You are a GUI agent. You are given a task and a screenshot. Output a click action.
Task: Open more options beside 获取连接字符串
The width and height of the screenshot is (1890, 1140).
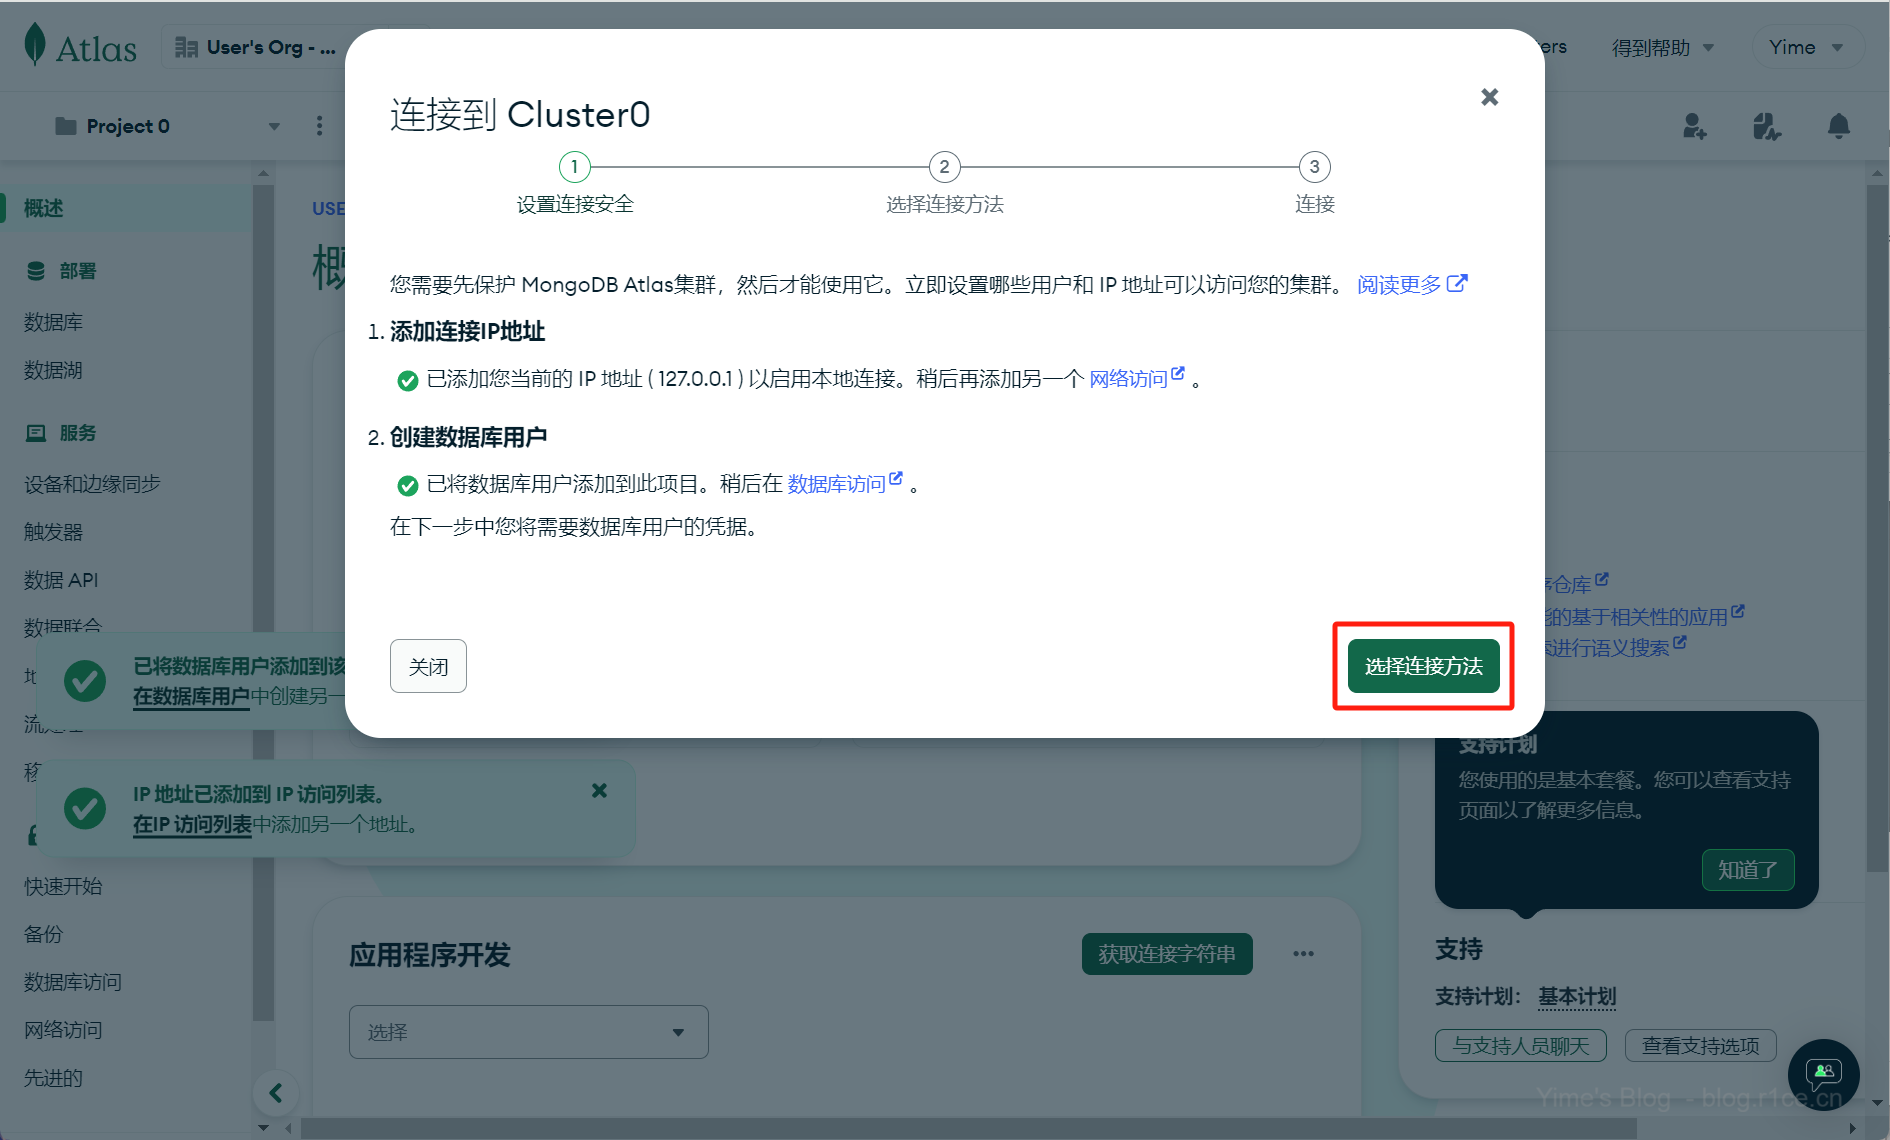[x=1303, y=954]
